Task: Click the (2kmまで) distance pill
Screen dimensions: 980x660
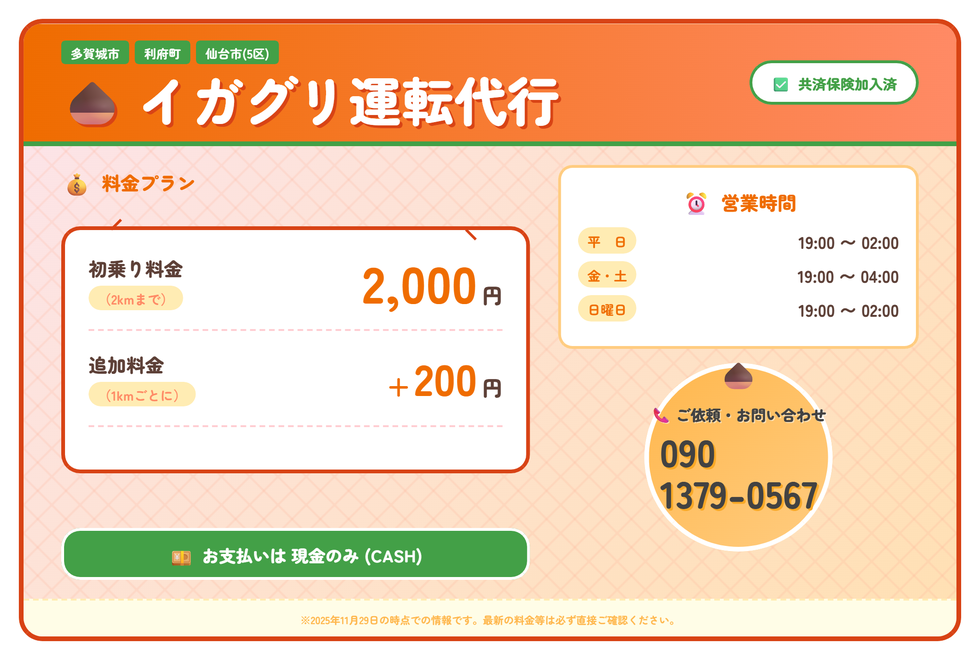Action: tap(136, 298)
